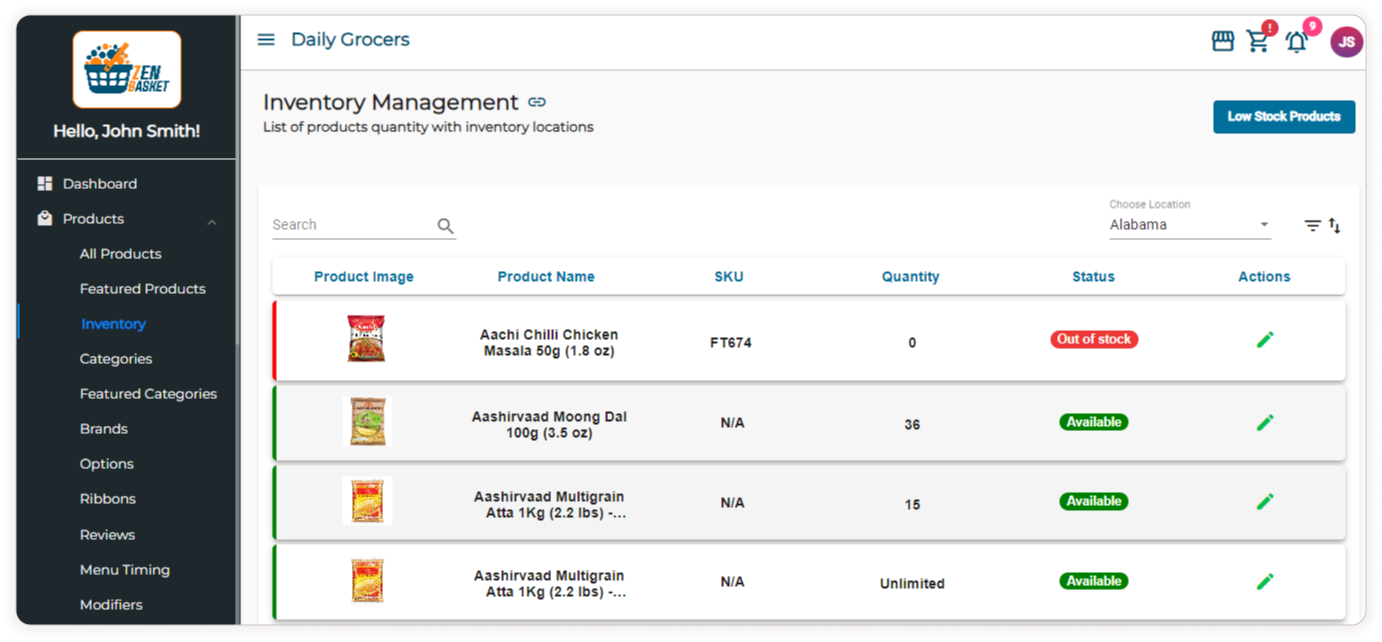Open the notifications bell

tap(1296, 42)
